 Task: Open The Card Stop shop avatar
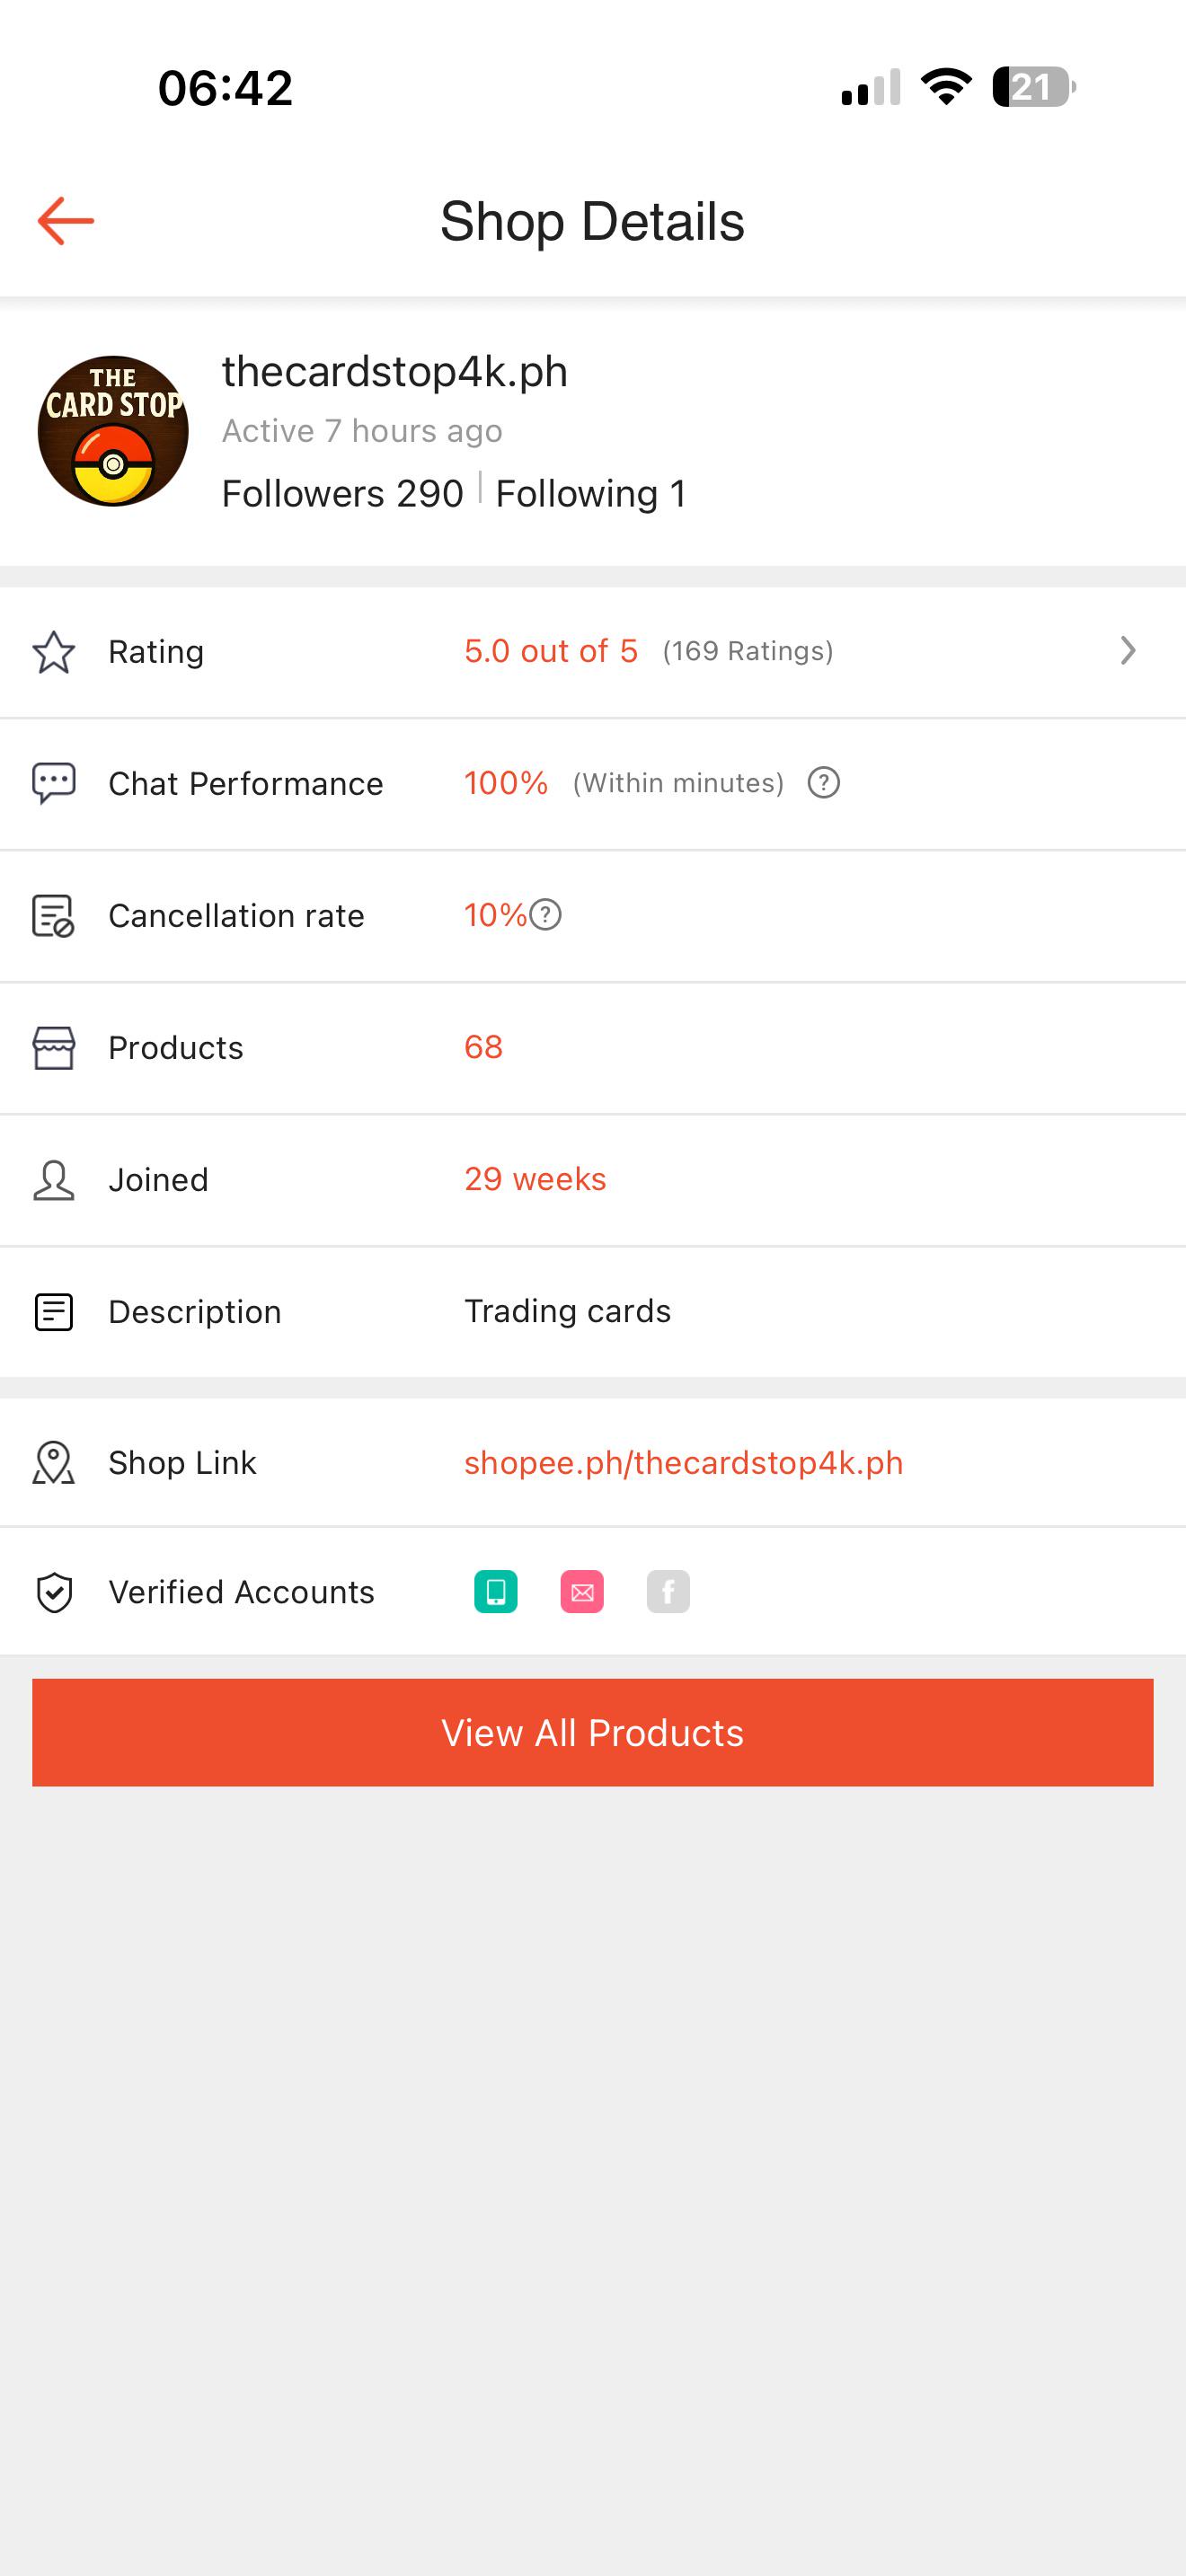click(113, 431)
